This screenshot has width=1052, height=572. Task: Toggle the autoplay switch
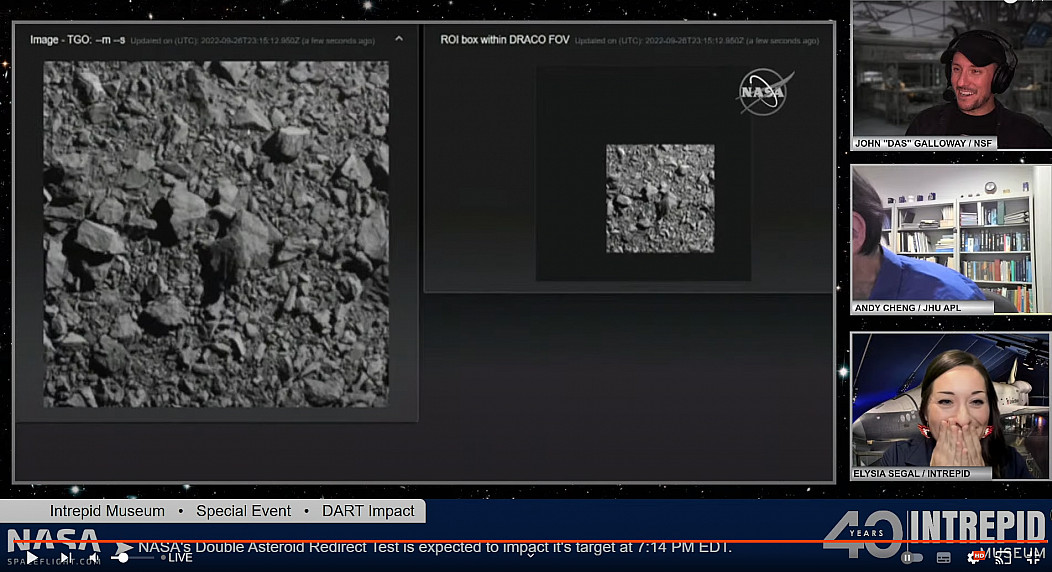pyautogui.click(x=911, y=557)
